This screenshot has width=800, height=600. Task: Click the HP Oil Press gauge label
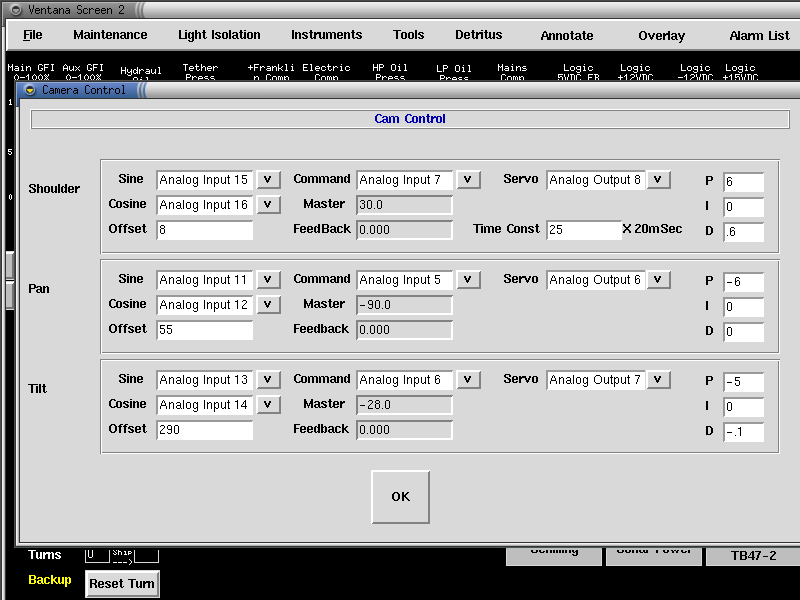390,71
